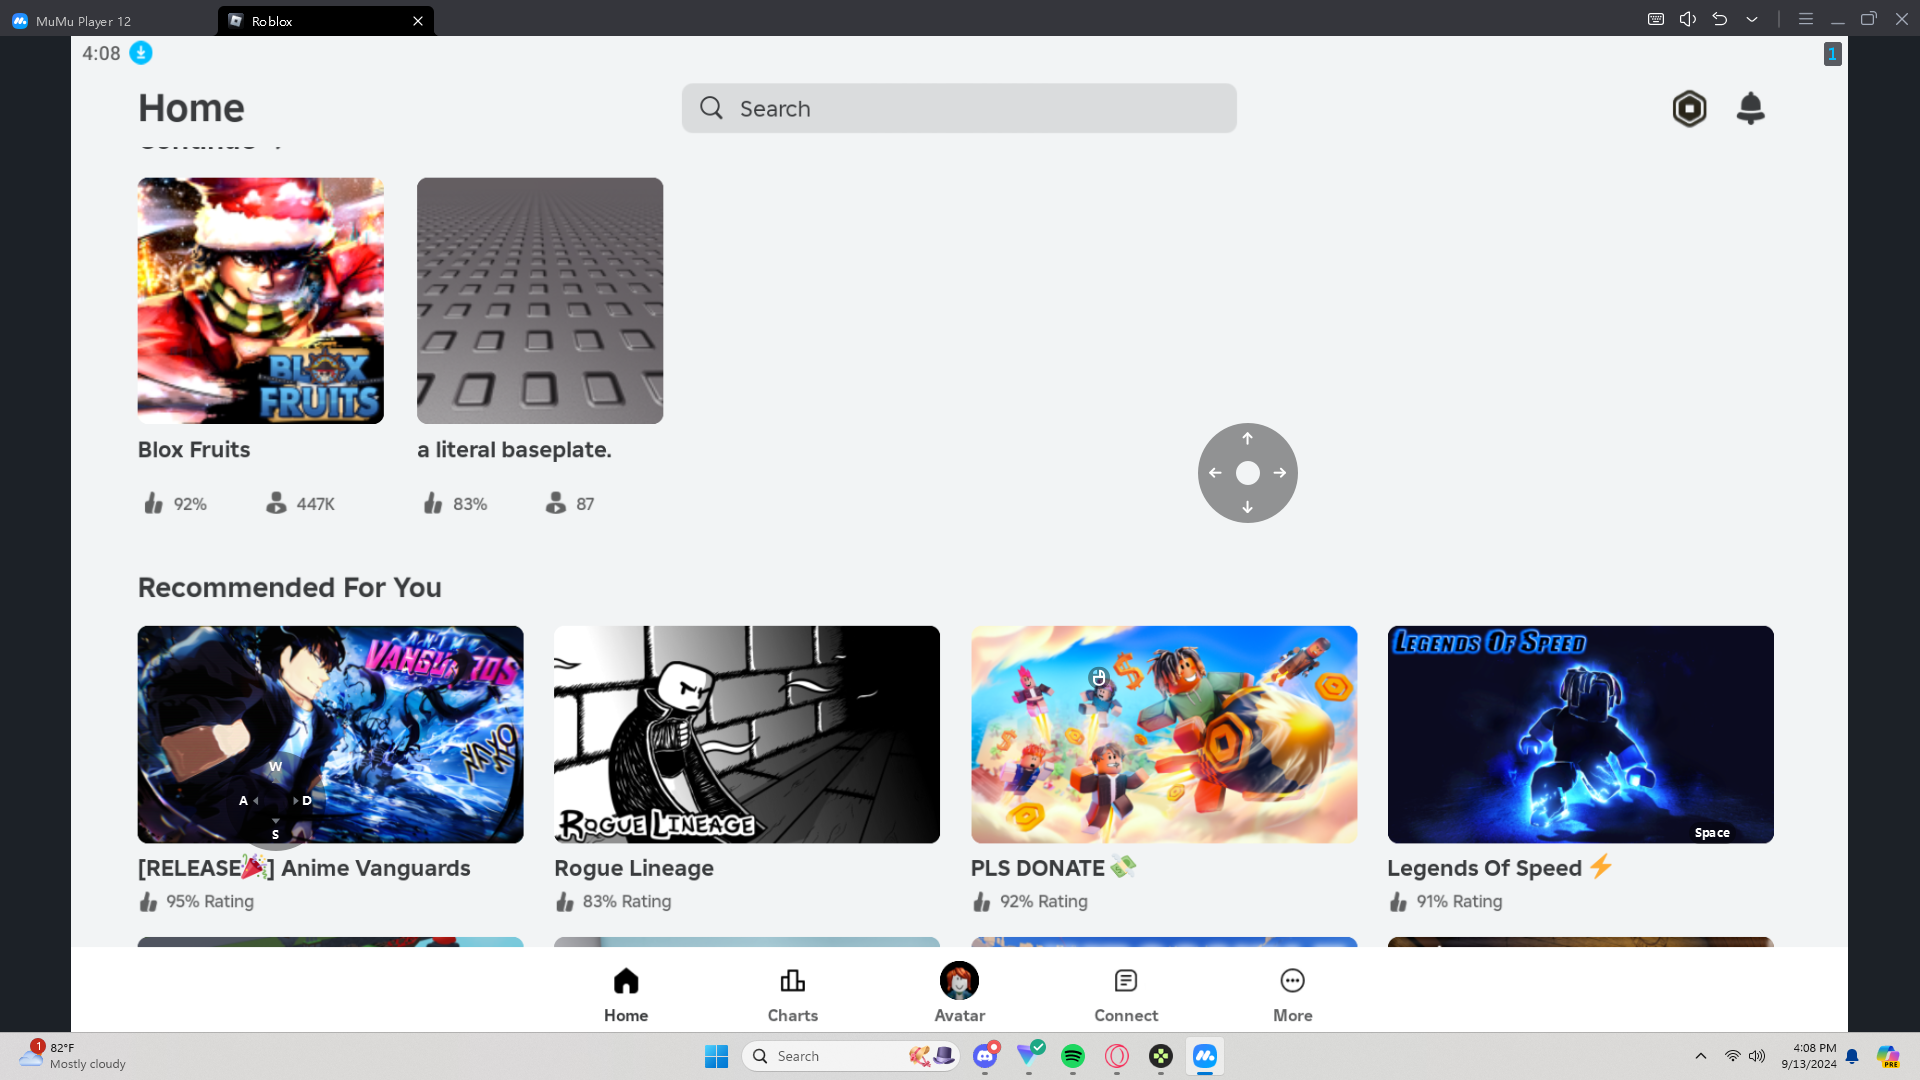Viewport: 1920px width, 1080px height.
Task: Open taskbar clock and date
Action: click(x=1809, y=1056)
